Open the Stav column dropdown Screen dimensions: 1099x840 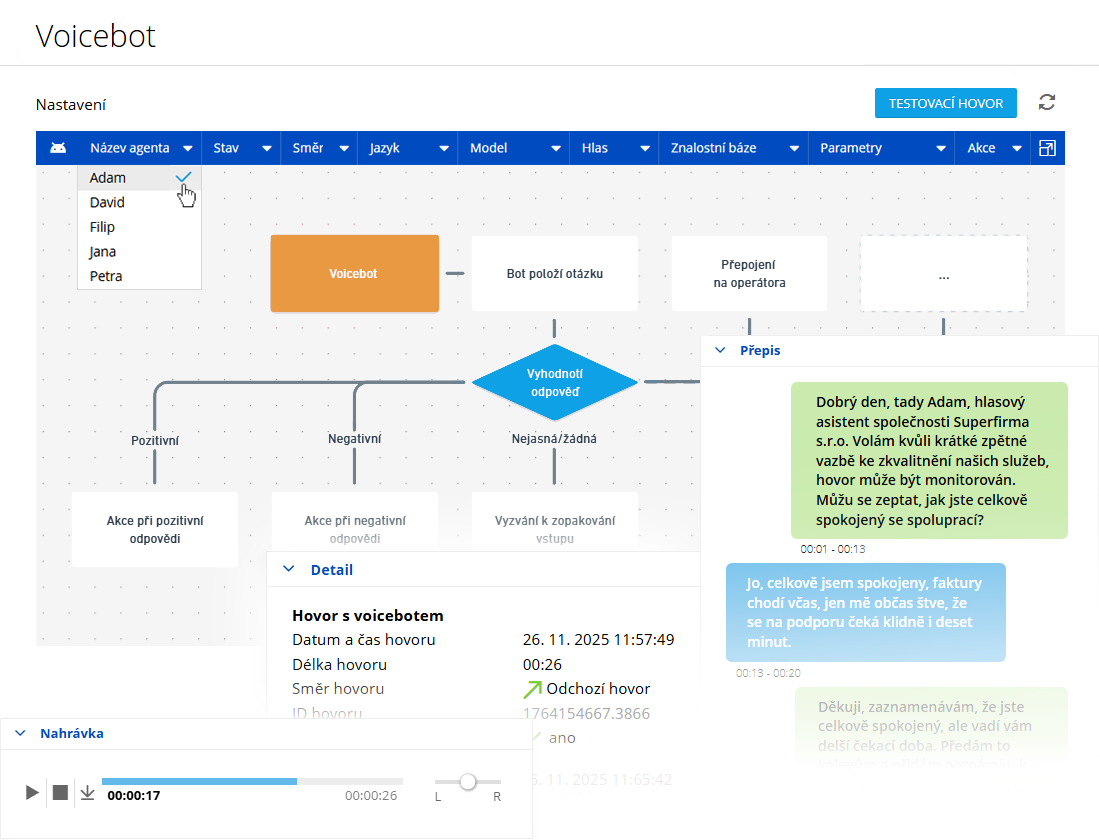coord(267,148)
